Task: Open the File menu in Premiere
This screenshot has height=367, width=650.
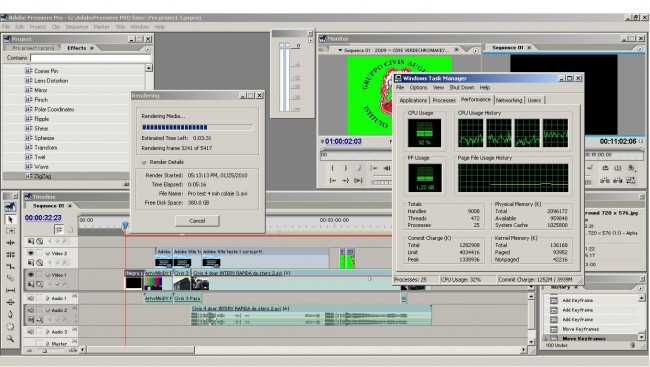Action: pos(6,27)
